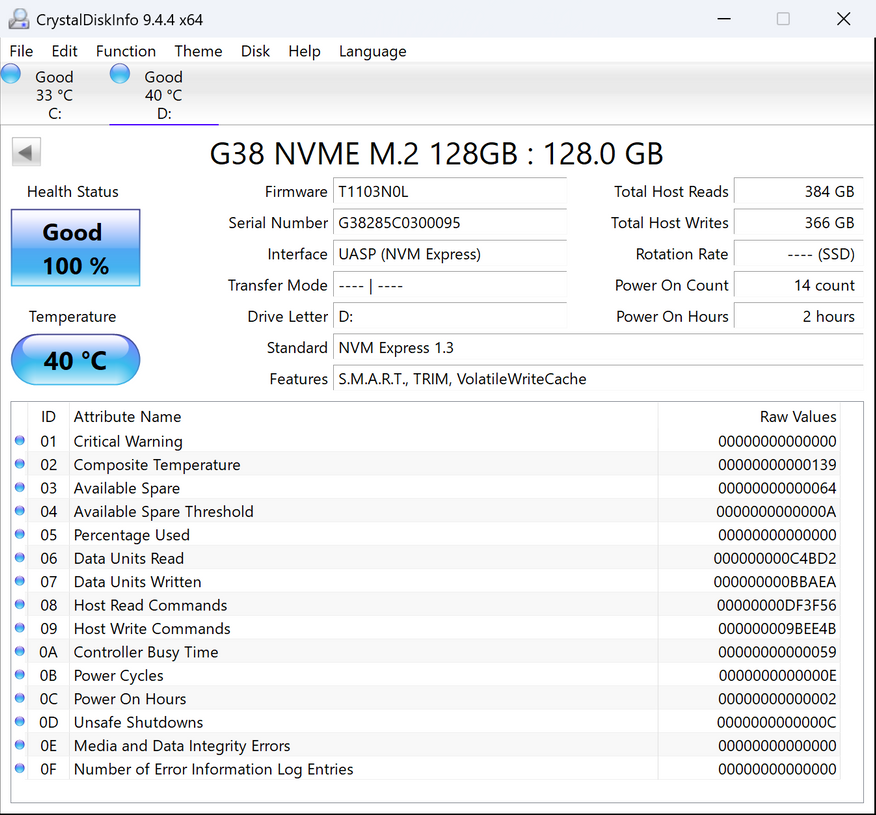Click the previous disk arrow button
The image size is (876, 815).
26,153
